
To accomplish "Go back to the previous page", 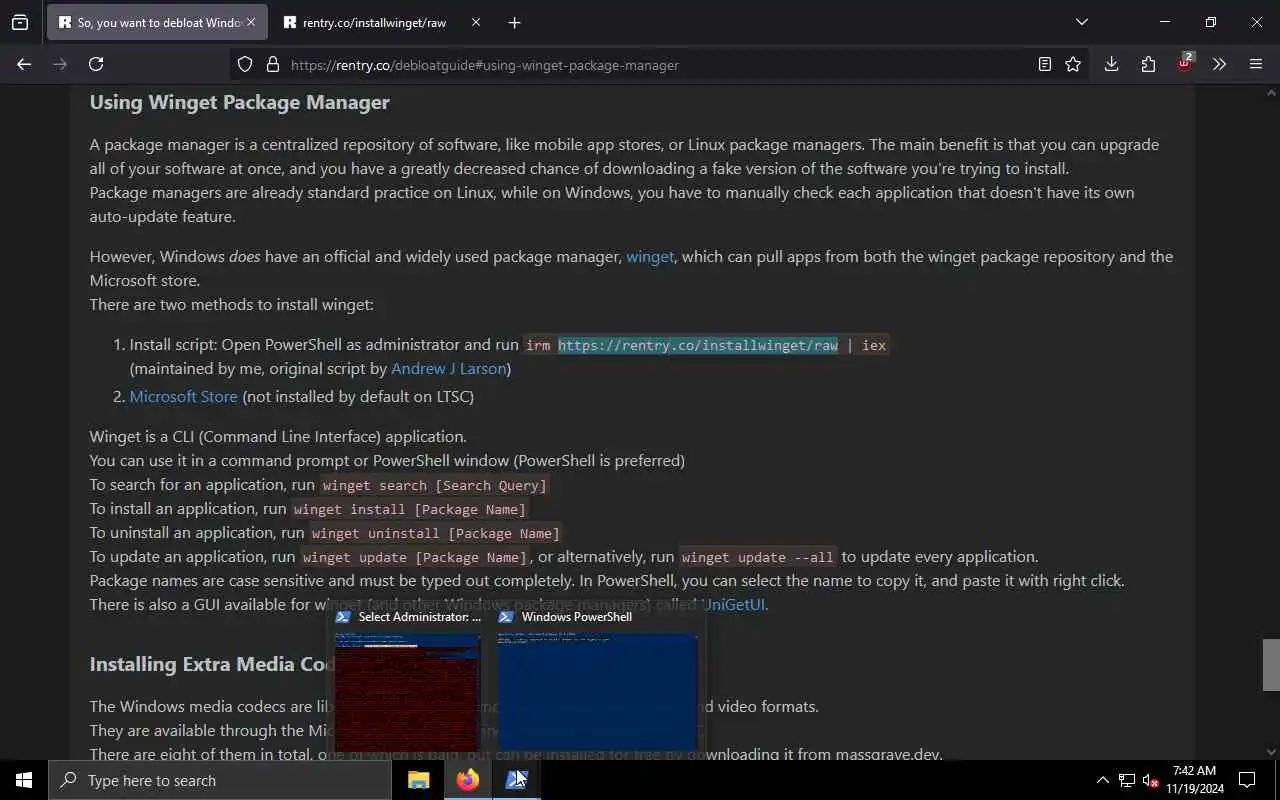I will 24,64.
